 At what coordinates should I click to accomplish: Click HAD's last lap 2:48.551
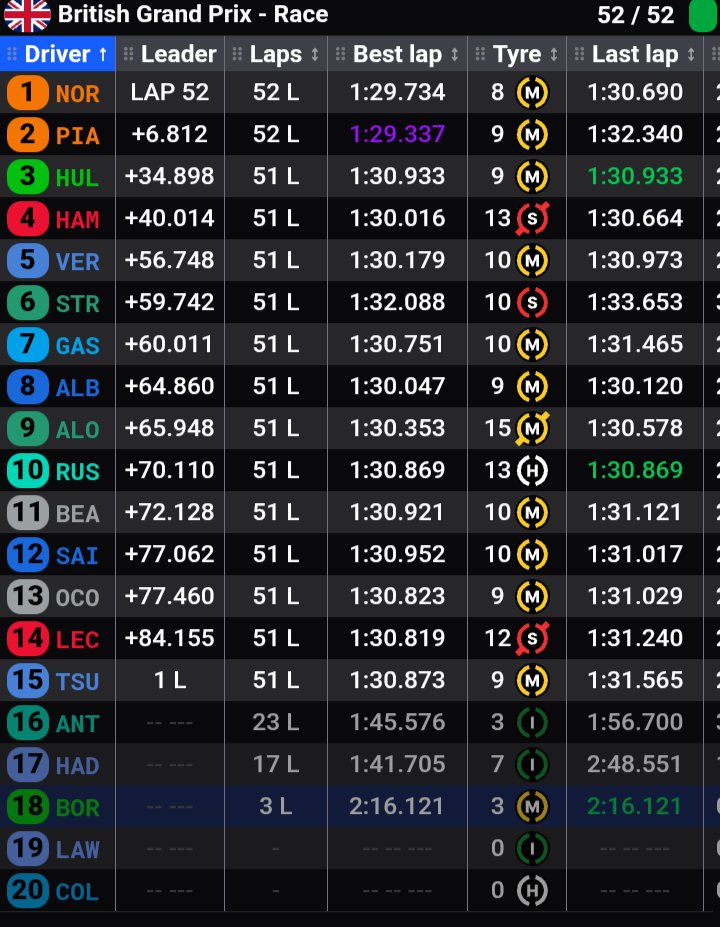click(x=635, y=764)
